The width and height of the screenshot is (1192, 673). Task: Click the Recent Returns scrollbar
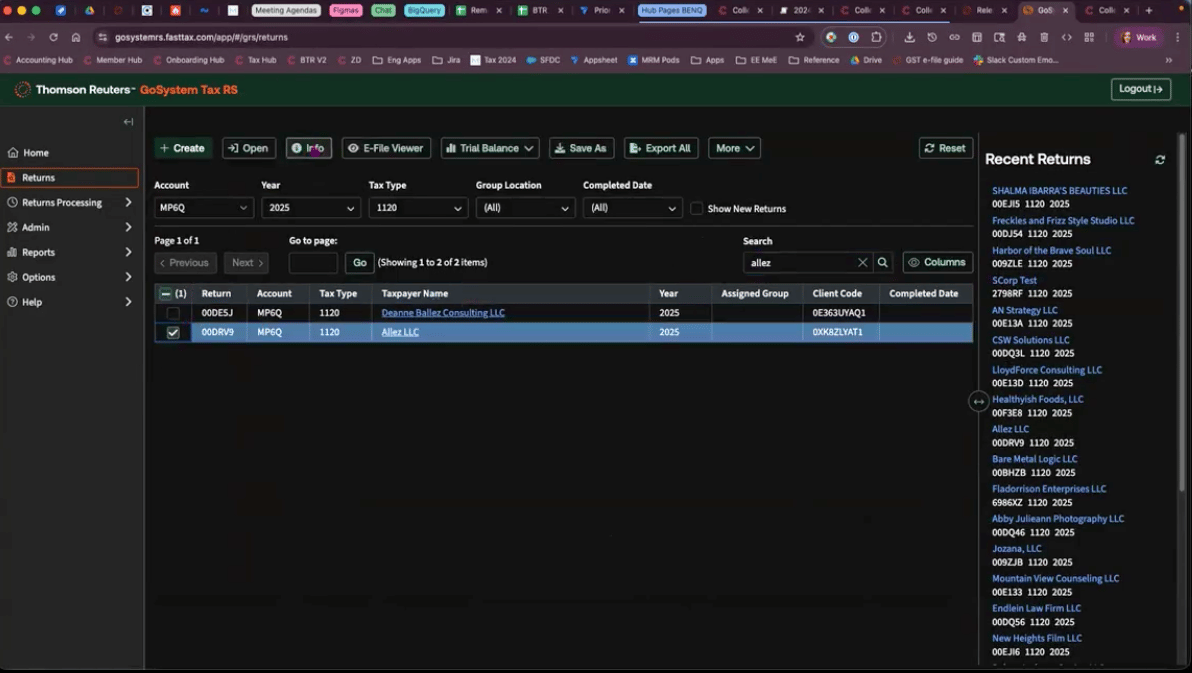click(x=1181, y=312)
